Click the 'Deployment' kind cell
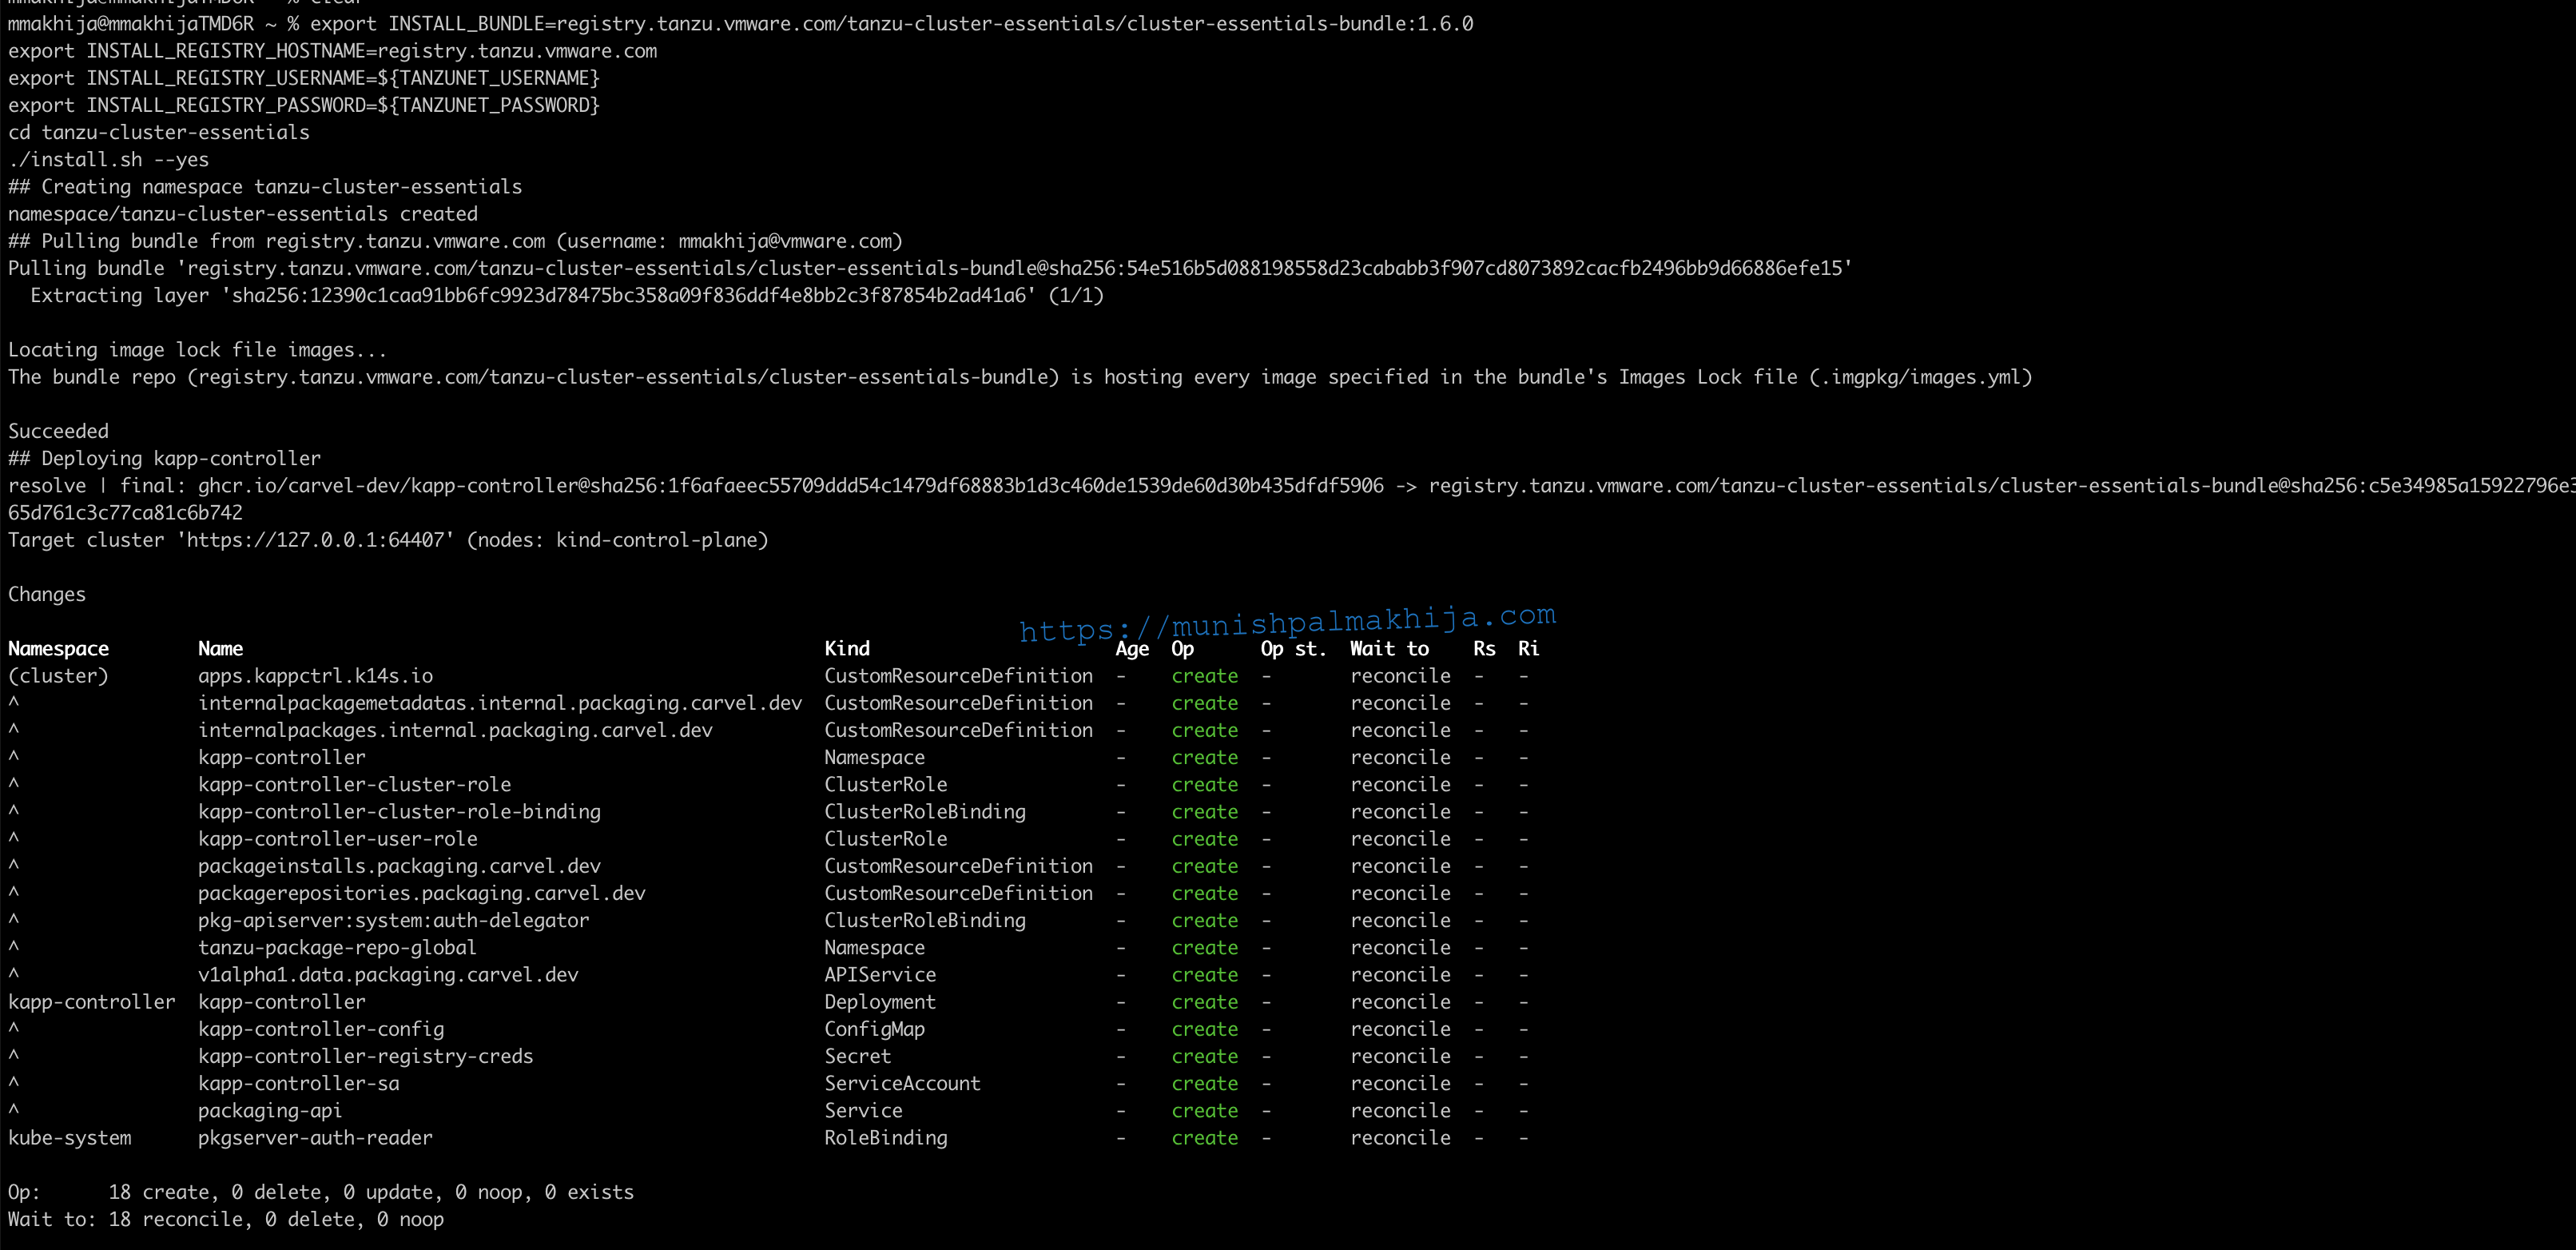 coord(880,1002)
